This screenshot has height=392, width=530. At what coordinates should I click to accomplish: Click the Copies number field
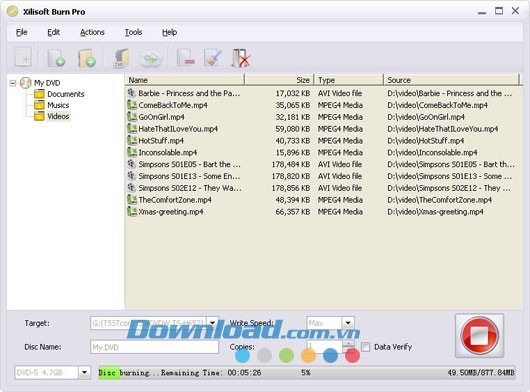tap(324, 347)
